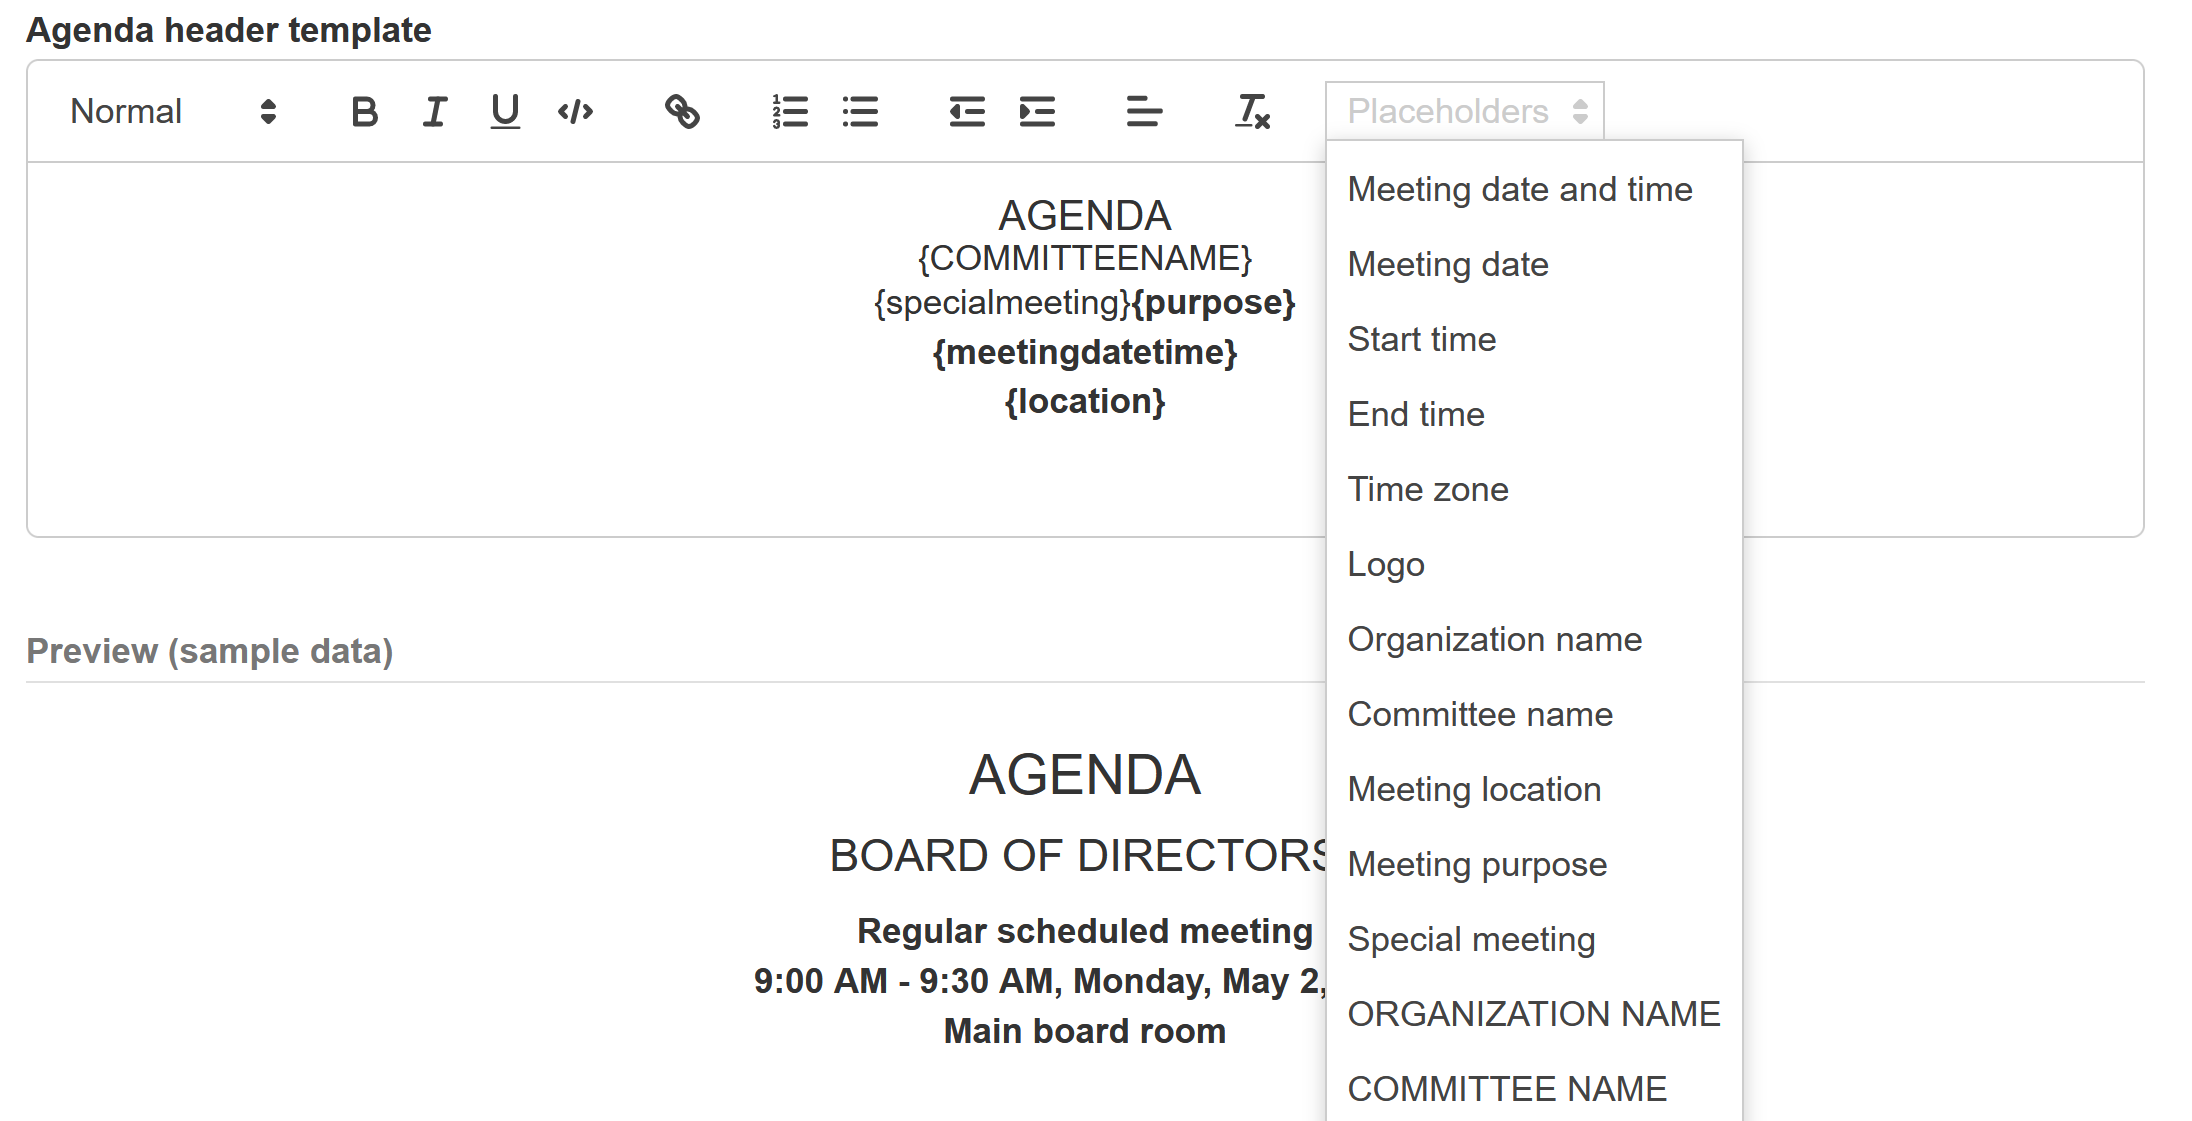The height and width of the screenshot is (1121, 2192).
Task: Increase indent of the text
Action: [x=1037, y=112]
